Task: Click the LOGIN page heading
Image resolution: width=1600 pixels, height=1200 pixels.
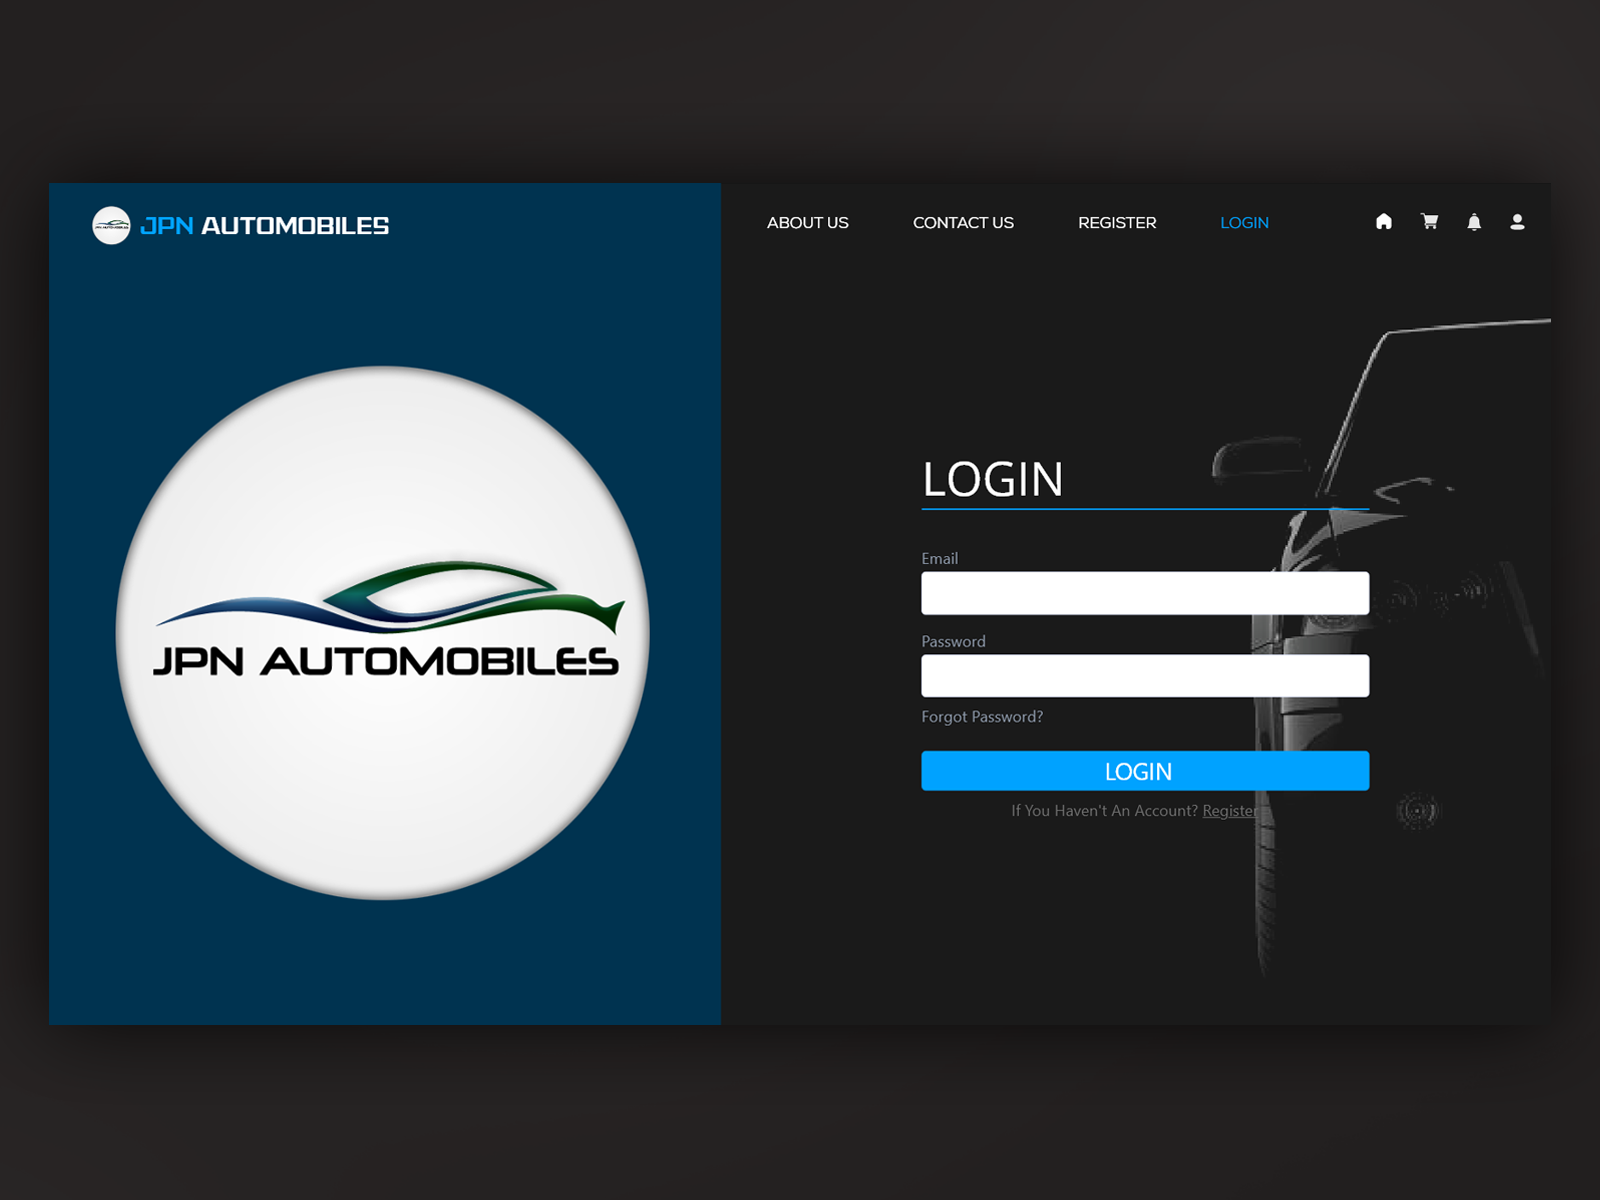Action: click(992, 480)
